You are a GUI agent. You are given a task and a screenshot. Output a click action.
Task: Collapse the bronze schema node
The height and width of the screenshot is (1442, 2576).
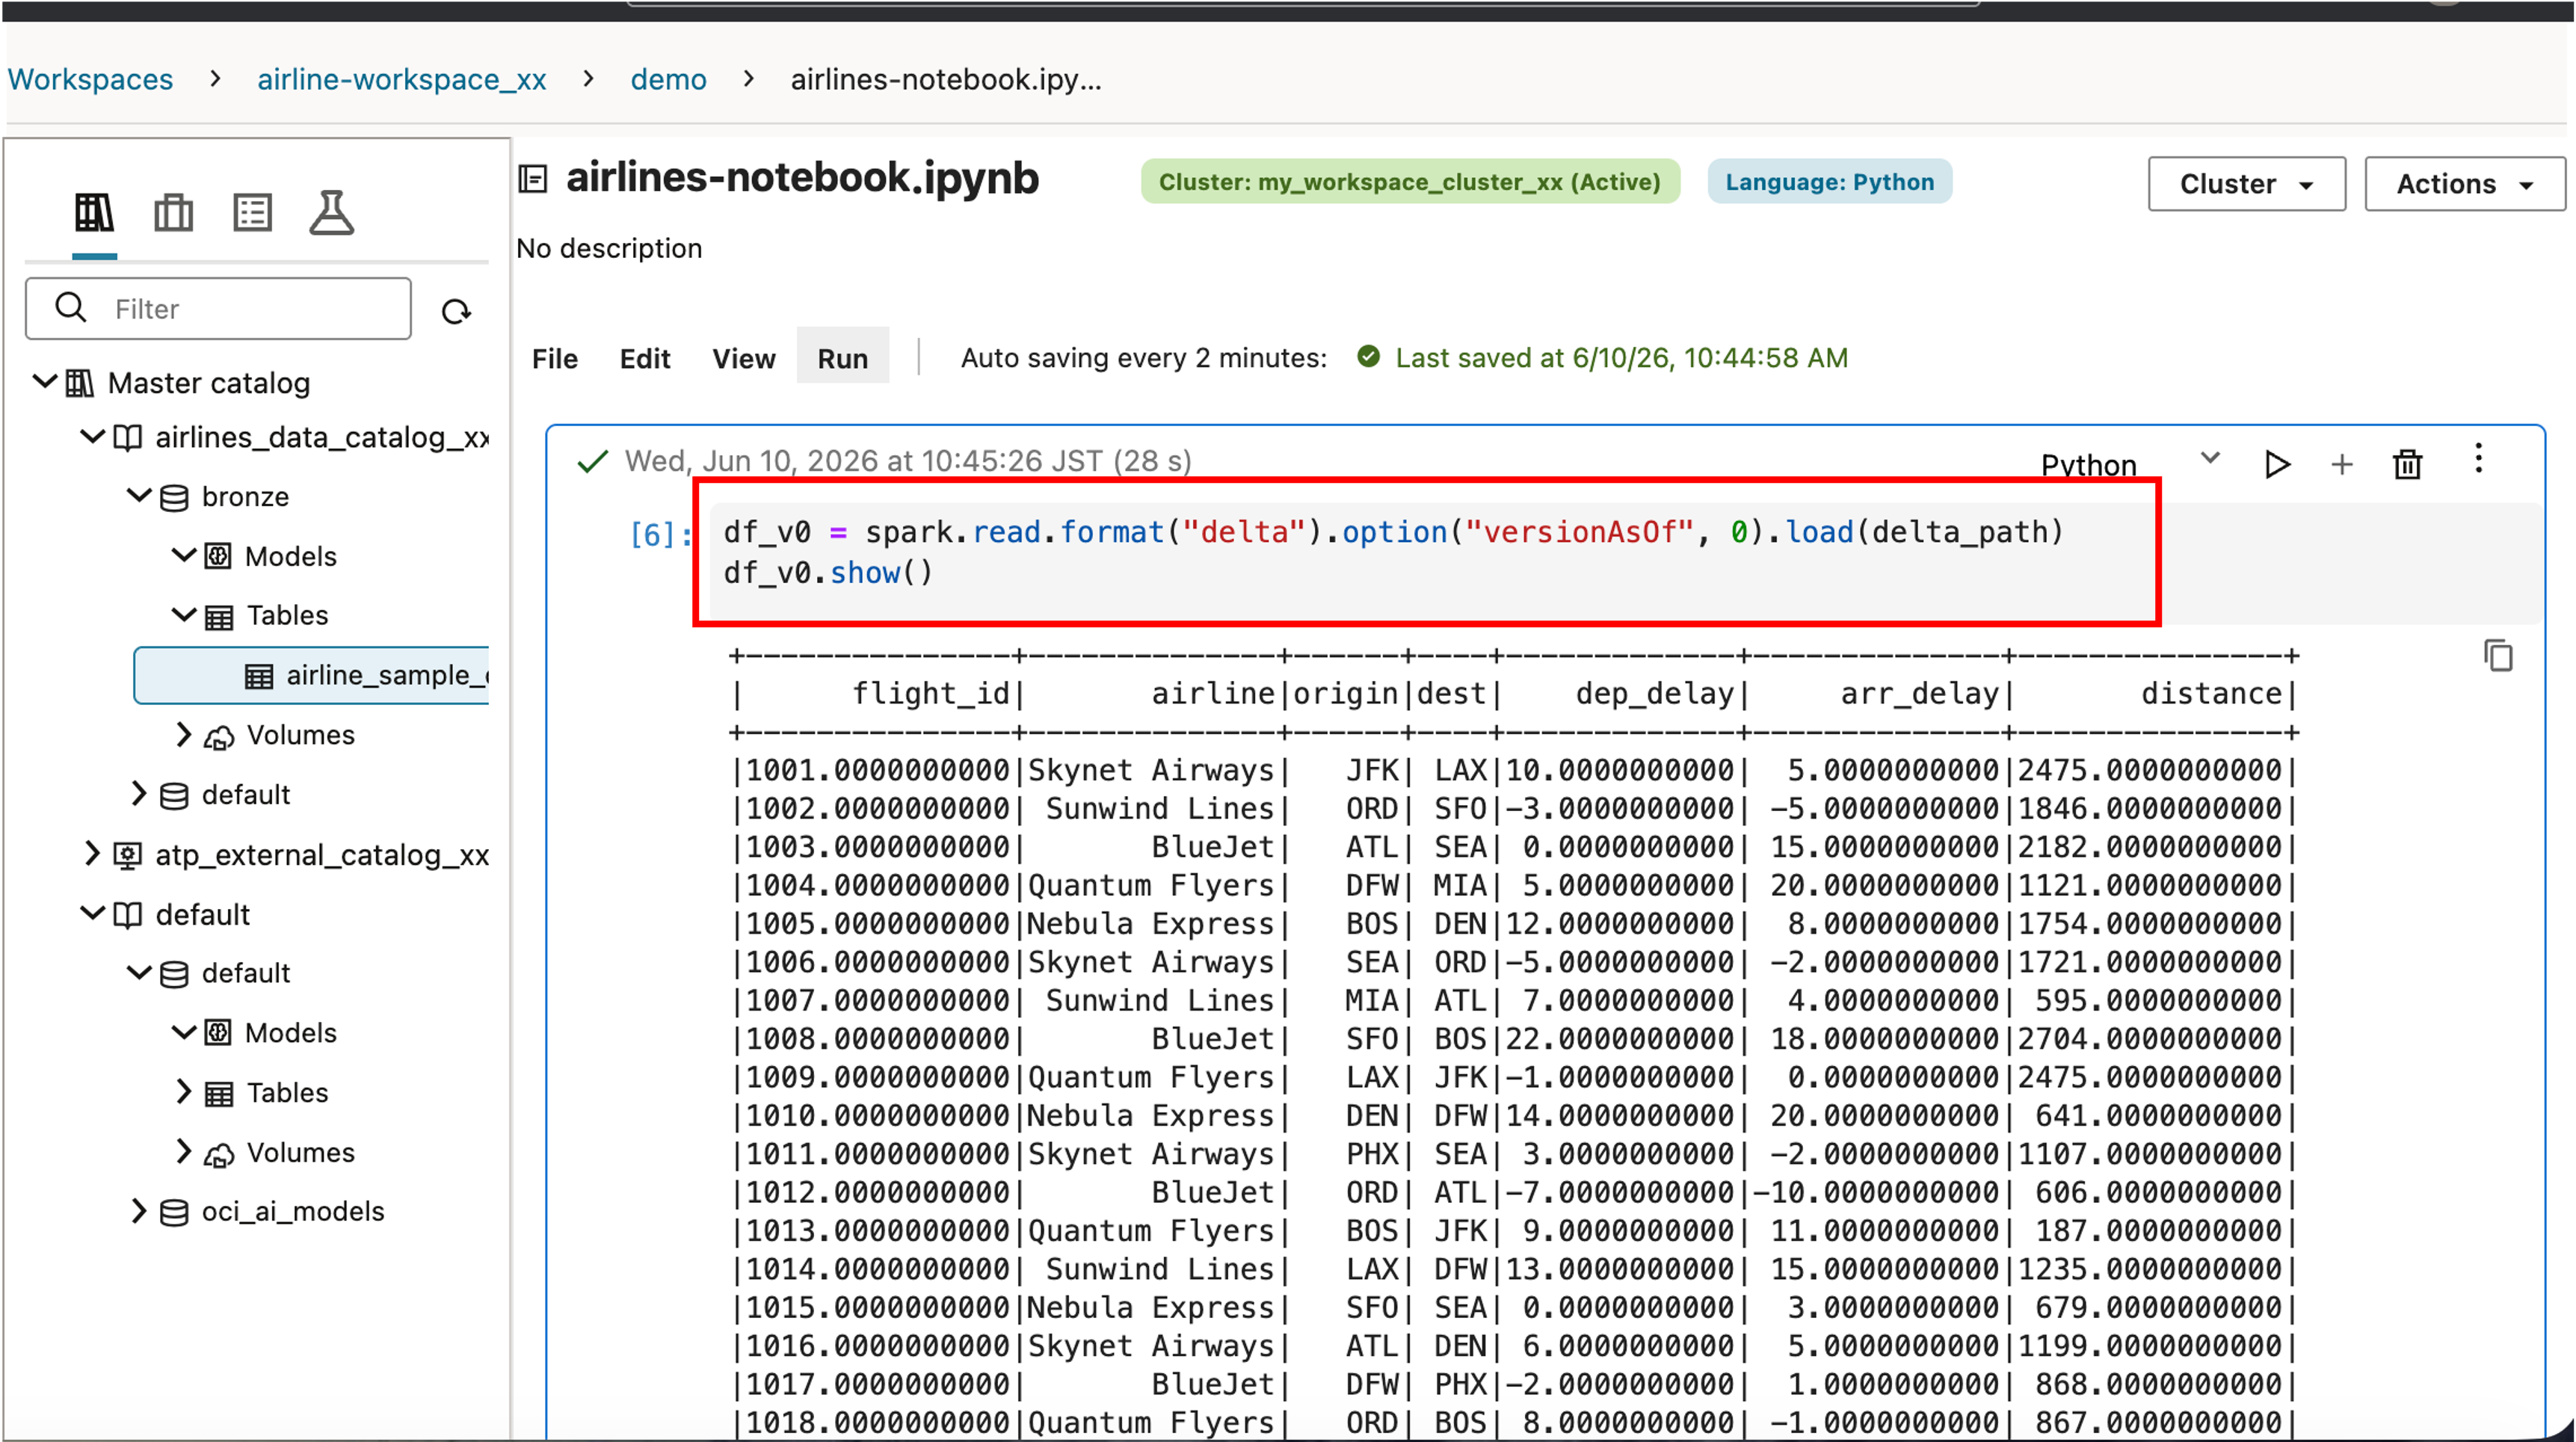pyautogui.click(x=139, y=495)
